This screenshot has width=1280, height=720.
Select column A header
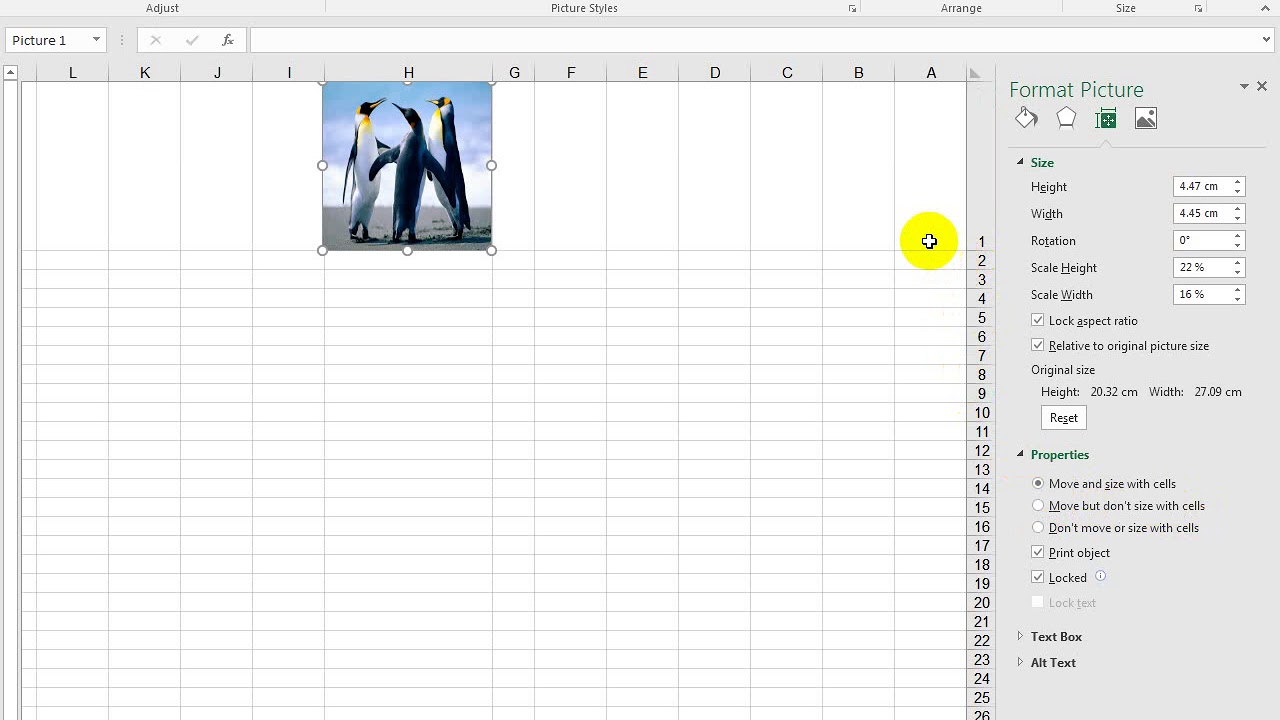click(x=931, y=73)
